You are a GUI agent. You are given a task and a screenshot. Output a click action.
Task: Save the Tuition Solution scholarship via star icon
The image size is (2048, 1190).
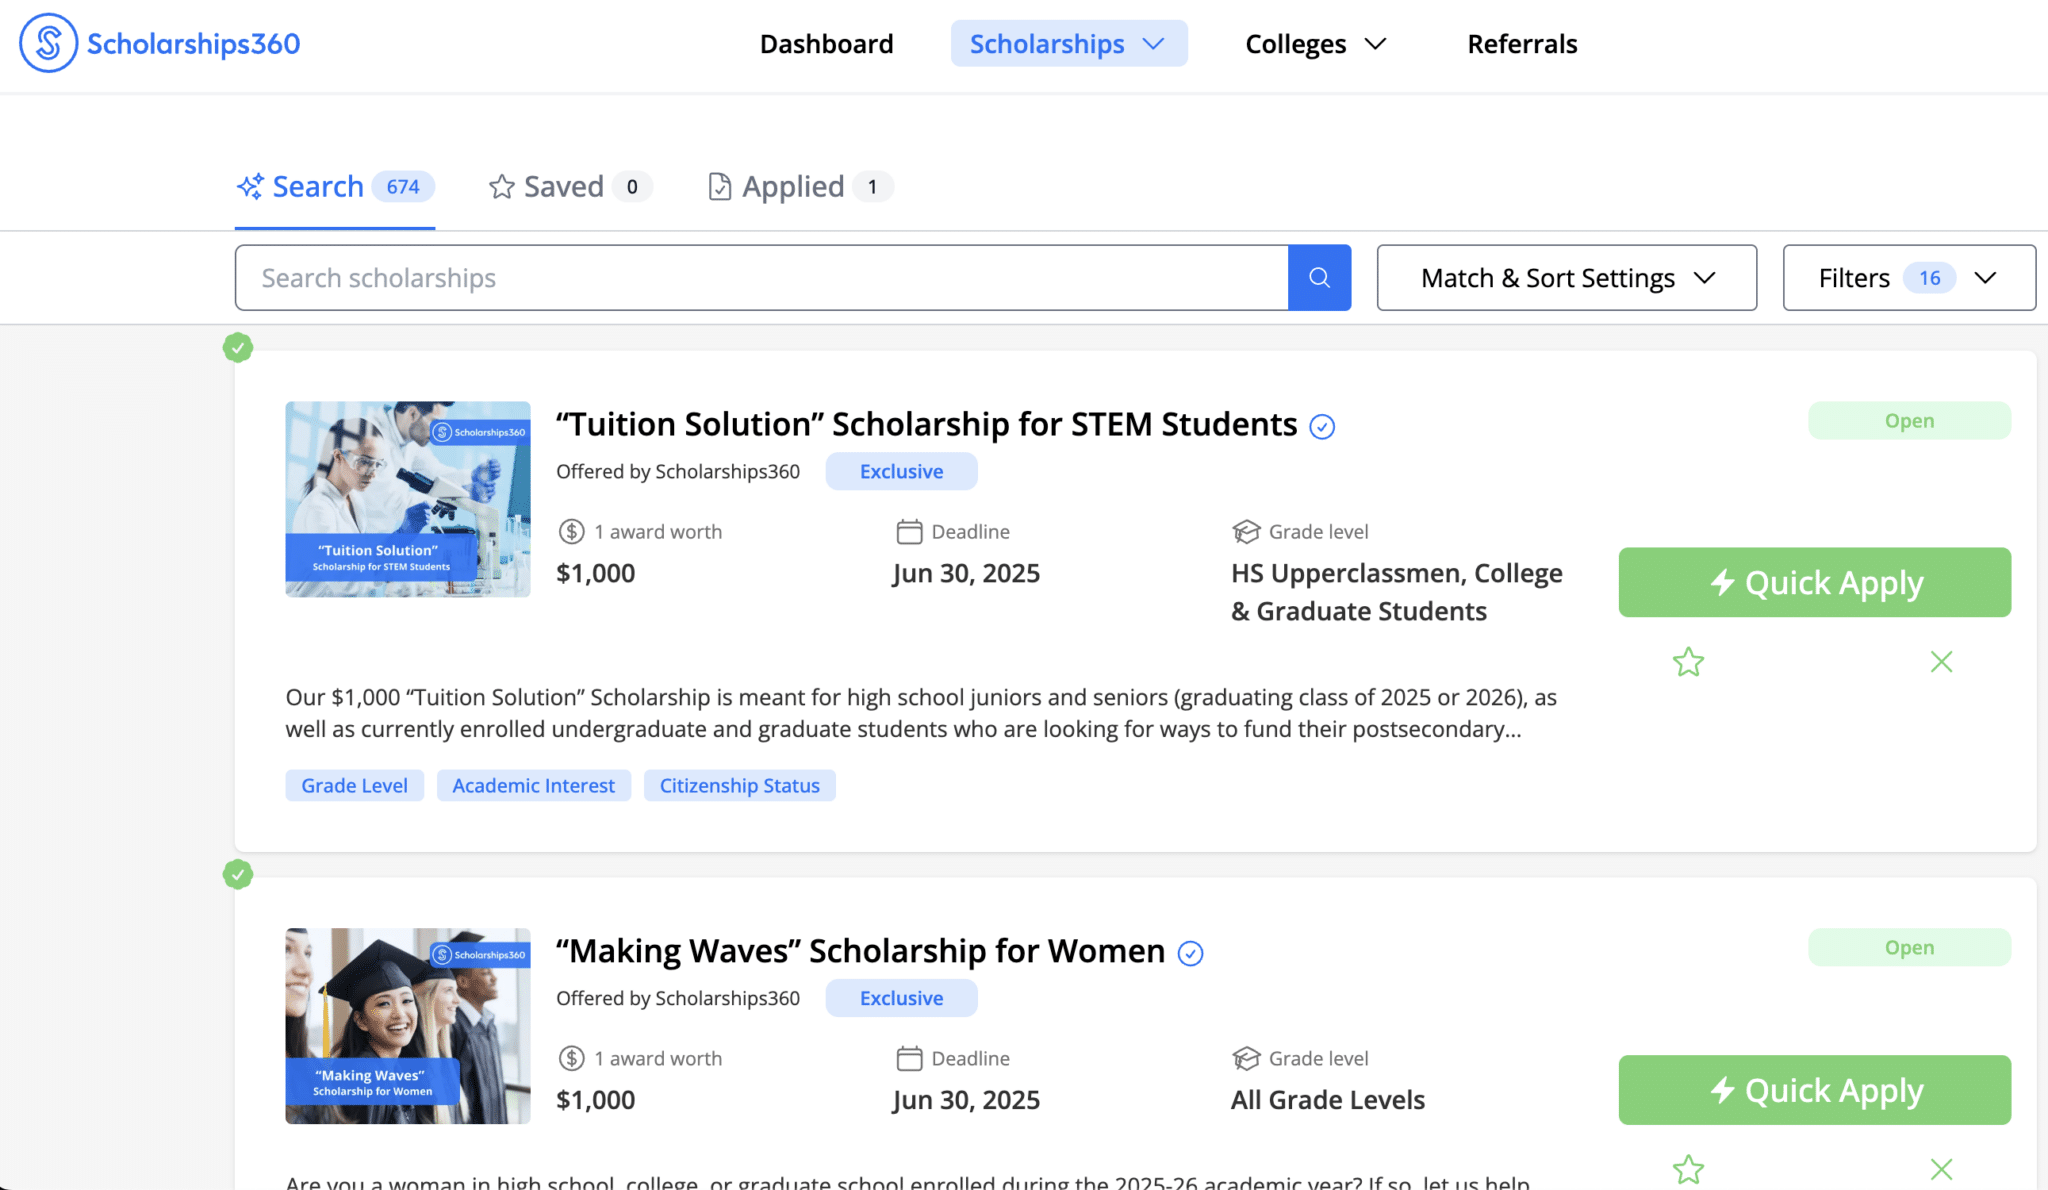[1687, 661]
